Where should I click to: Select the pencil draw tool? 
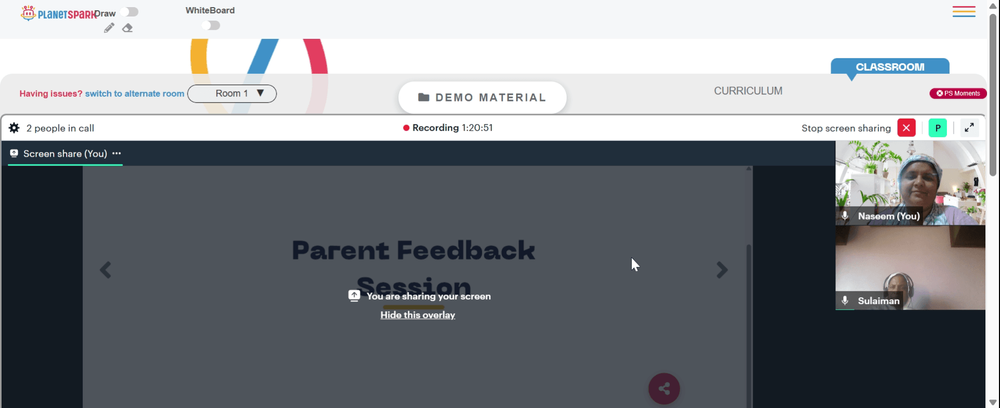click(109, 28)
